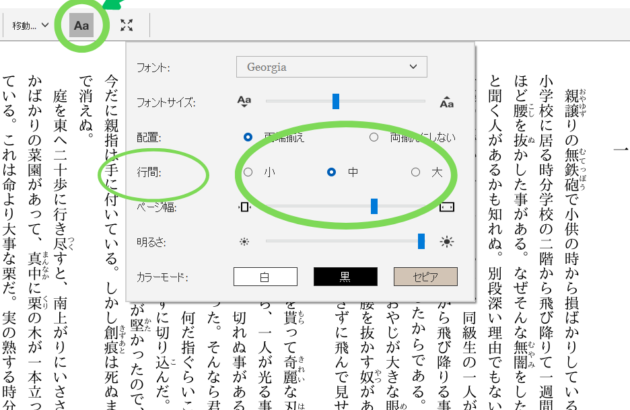Choose the 白 color mode
The width and height of the screenshot is (630, 410).
pos(265,277)
